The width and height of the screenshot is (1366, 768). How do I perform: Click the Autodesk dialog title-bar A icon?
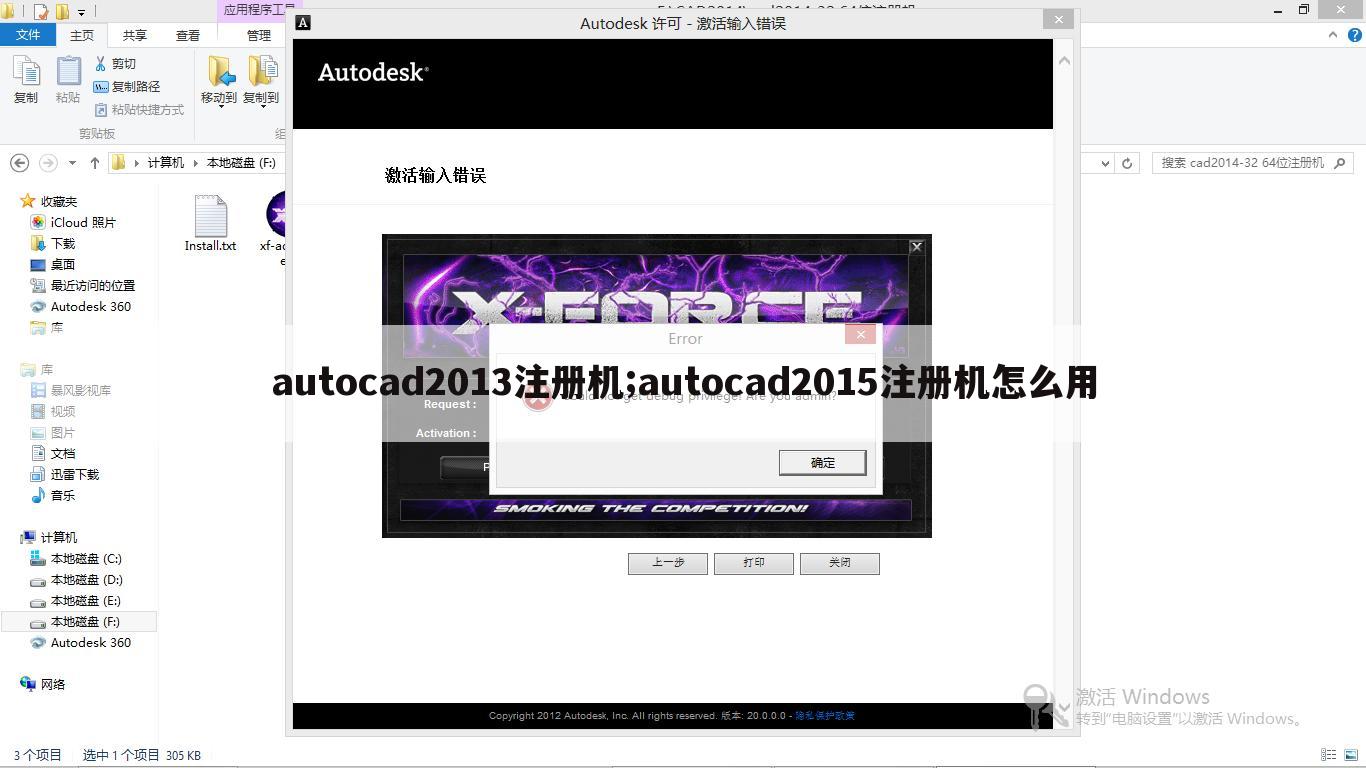[x=303, y=23]
